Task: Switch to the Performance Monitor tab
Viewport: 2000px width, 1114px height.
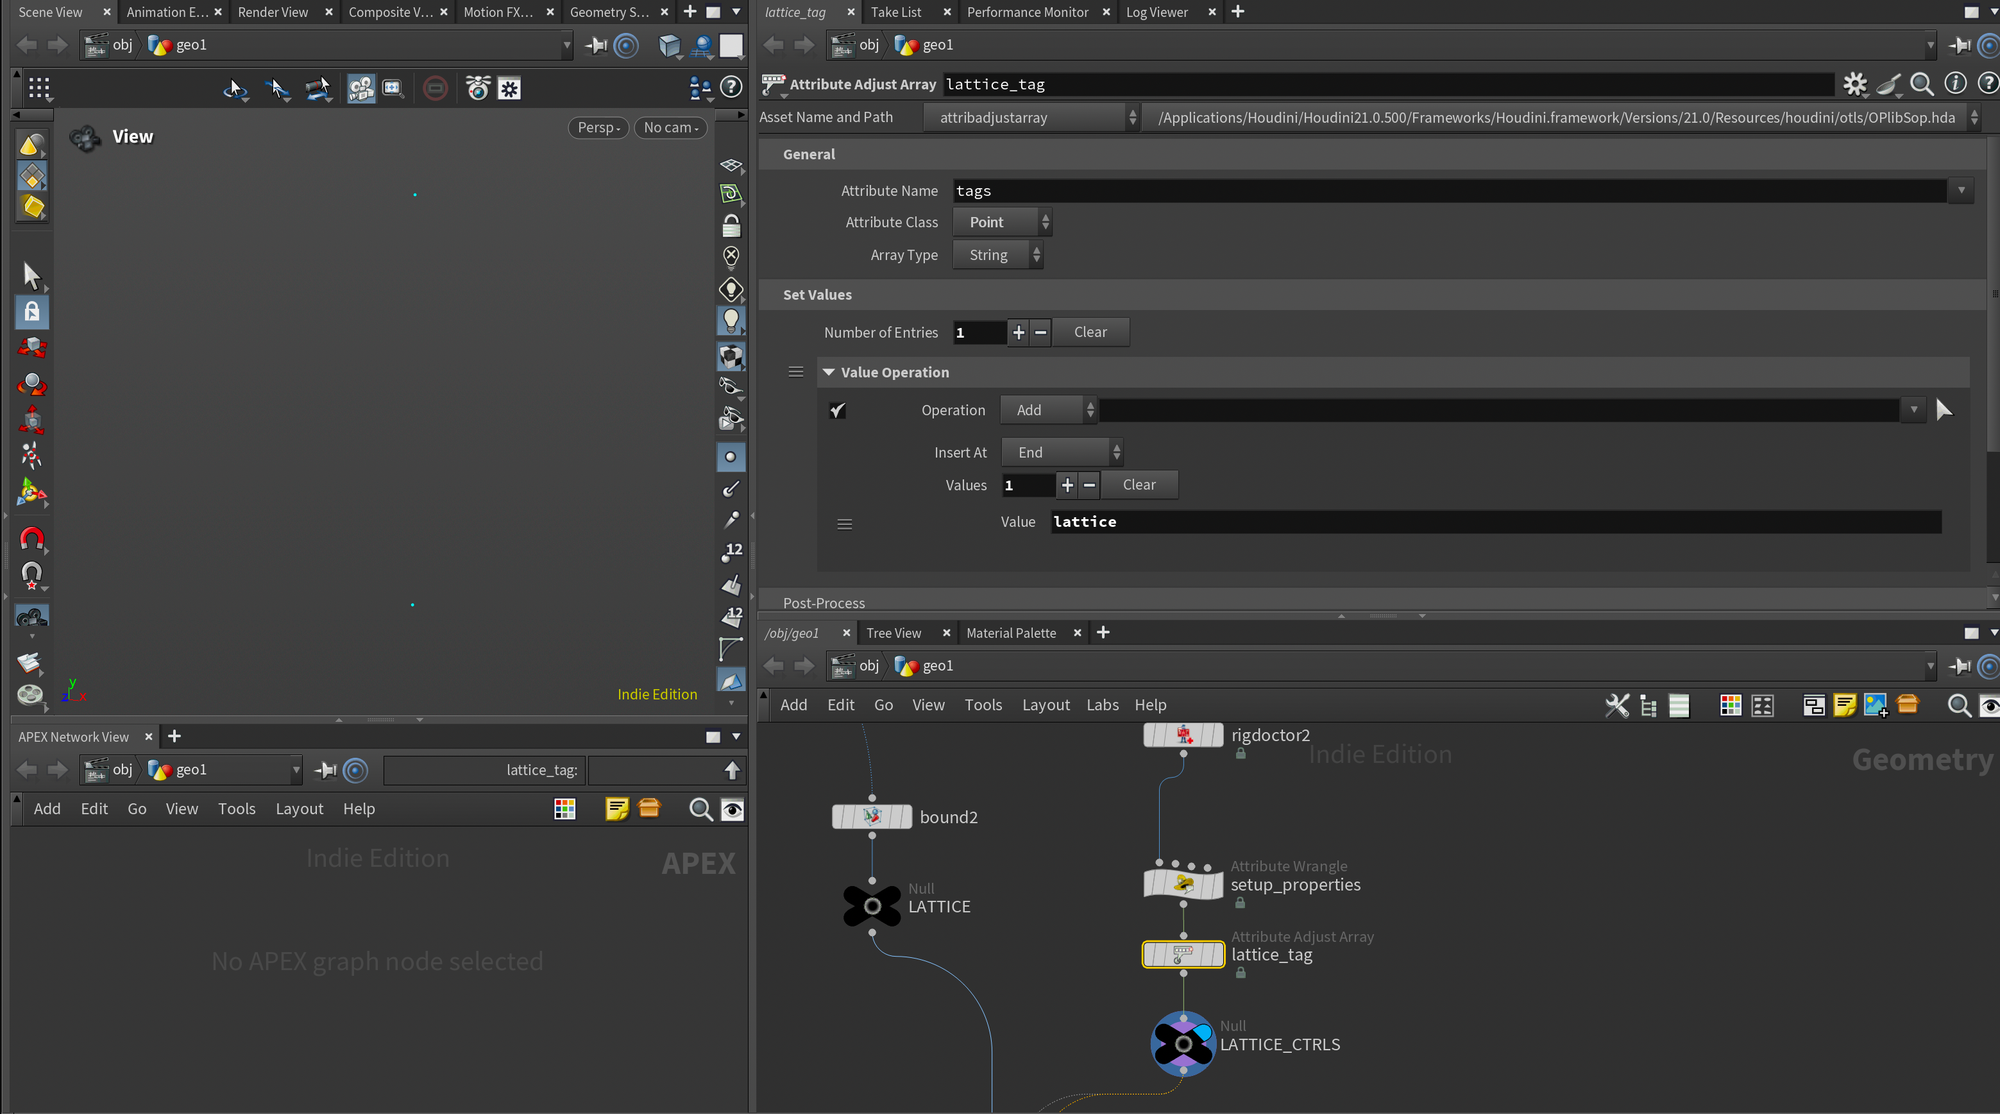Action: (1027, 12)
